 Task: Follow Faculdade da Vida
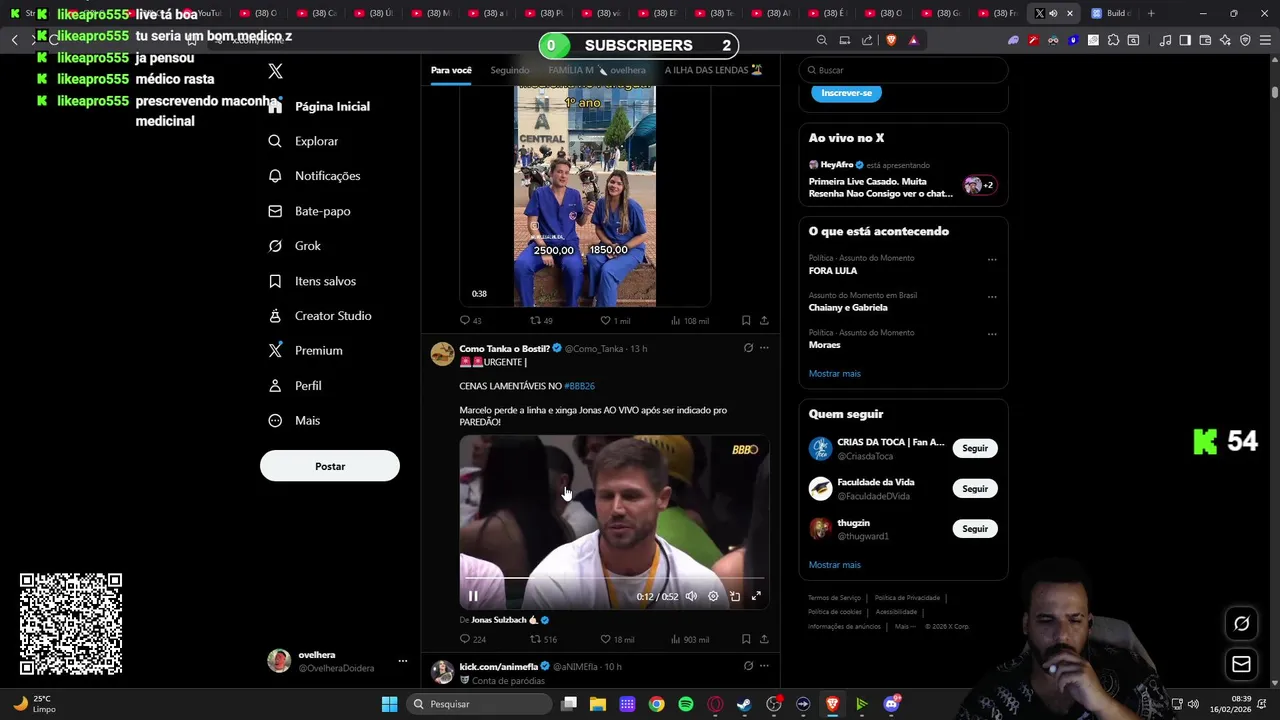[975, 489]
